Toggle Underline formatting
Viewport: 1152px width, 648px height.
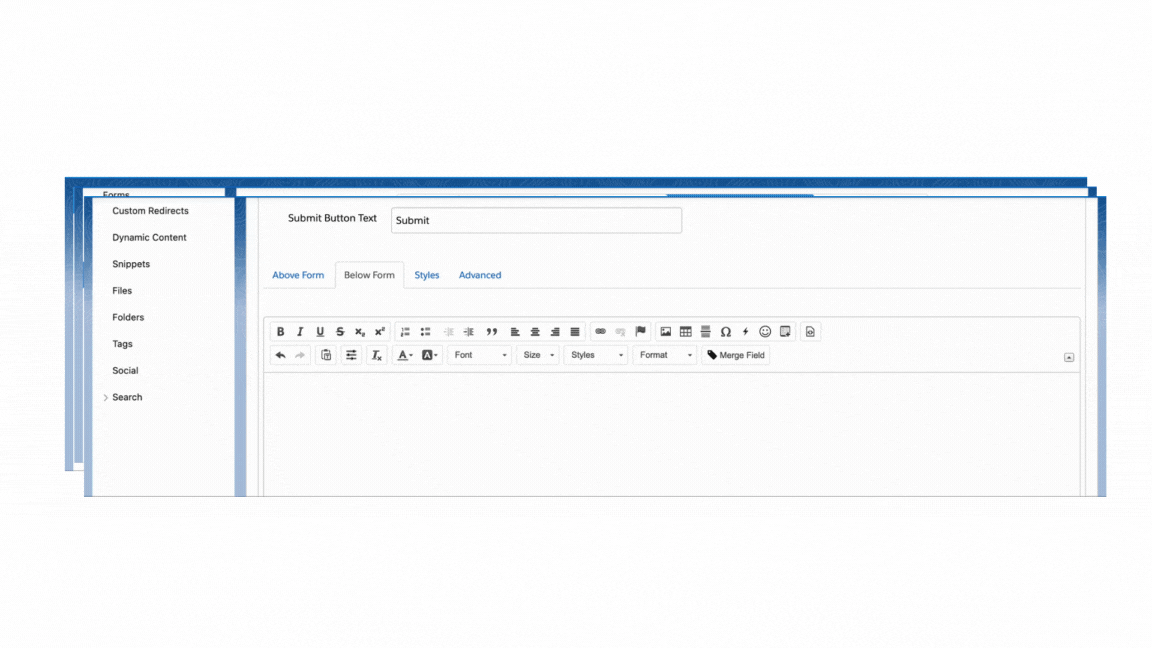coord(318,331)
